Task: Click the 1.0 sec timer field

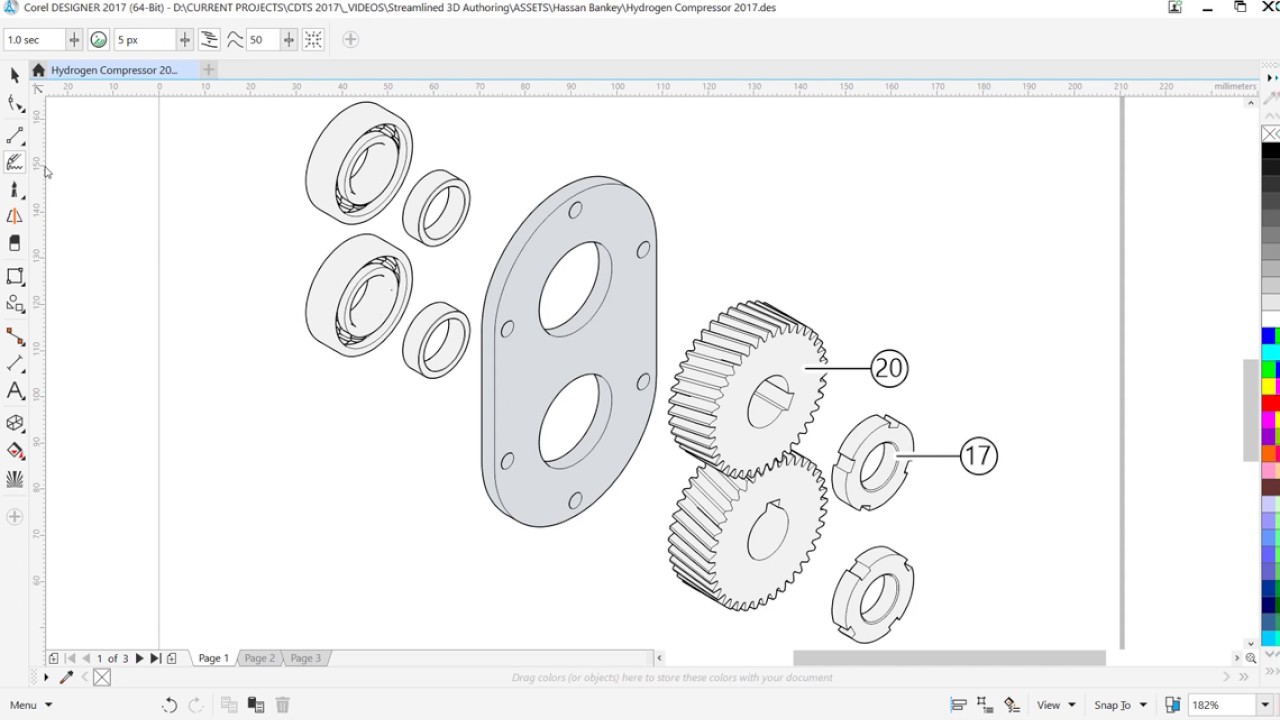Action: [34, 40]
